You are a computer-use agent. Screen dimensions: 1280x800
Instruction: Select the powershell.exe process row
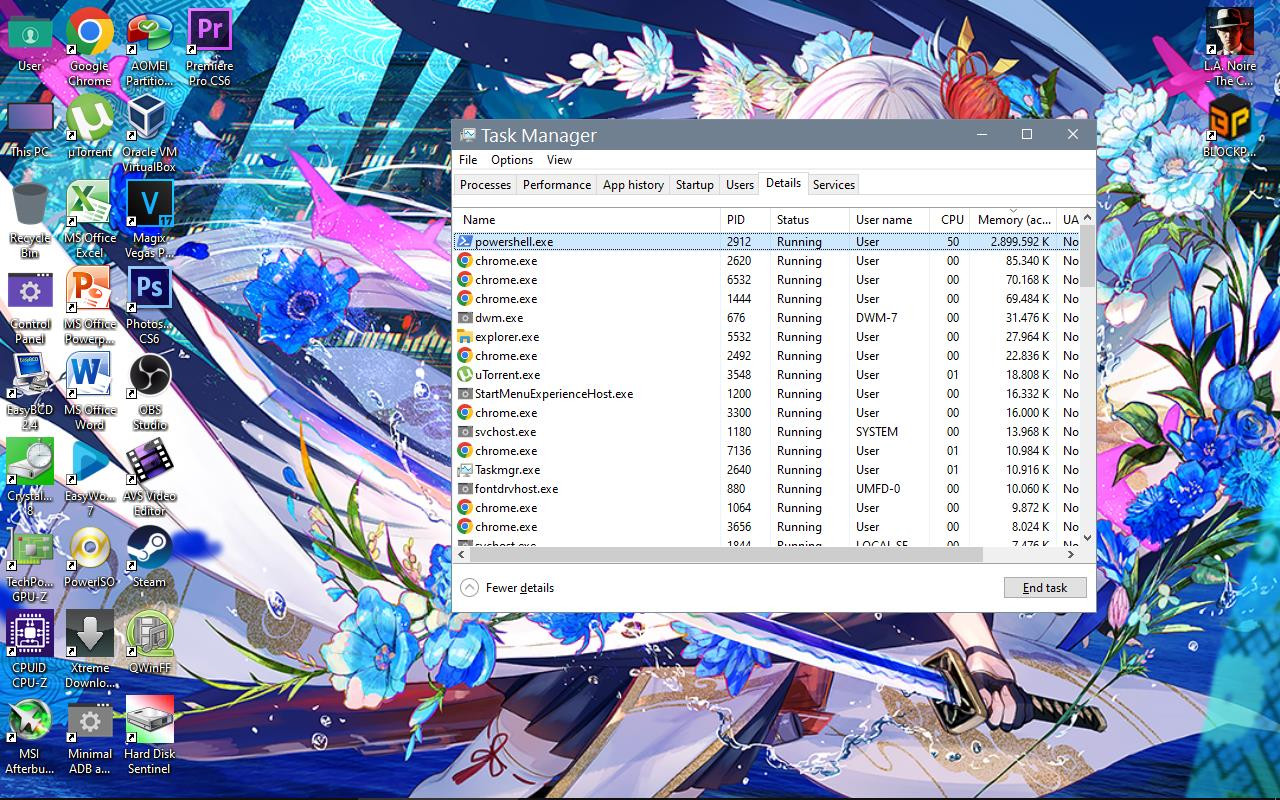(x=767, y=242)
